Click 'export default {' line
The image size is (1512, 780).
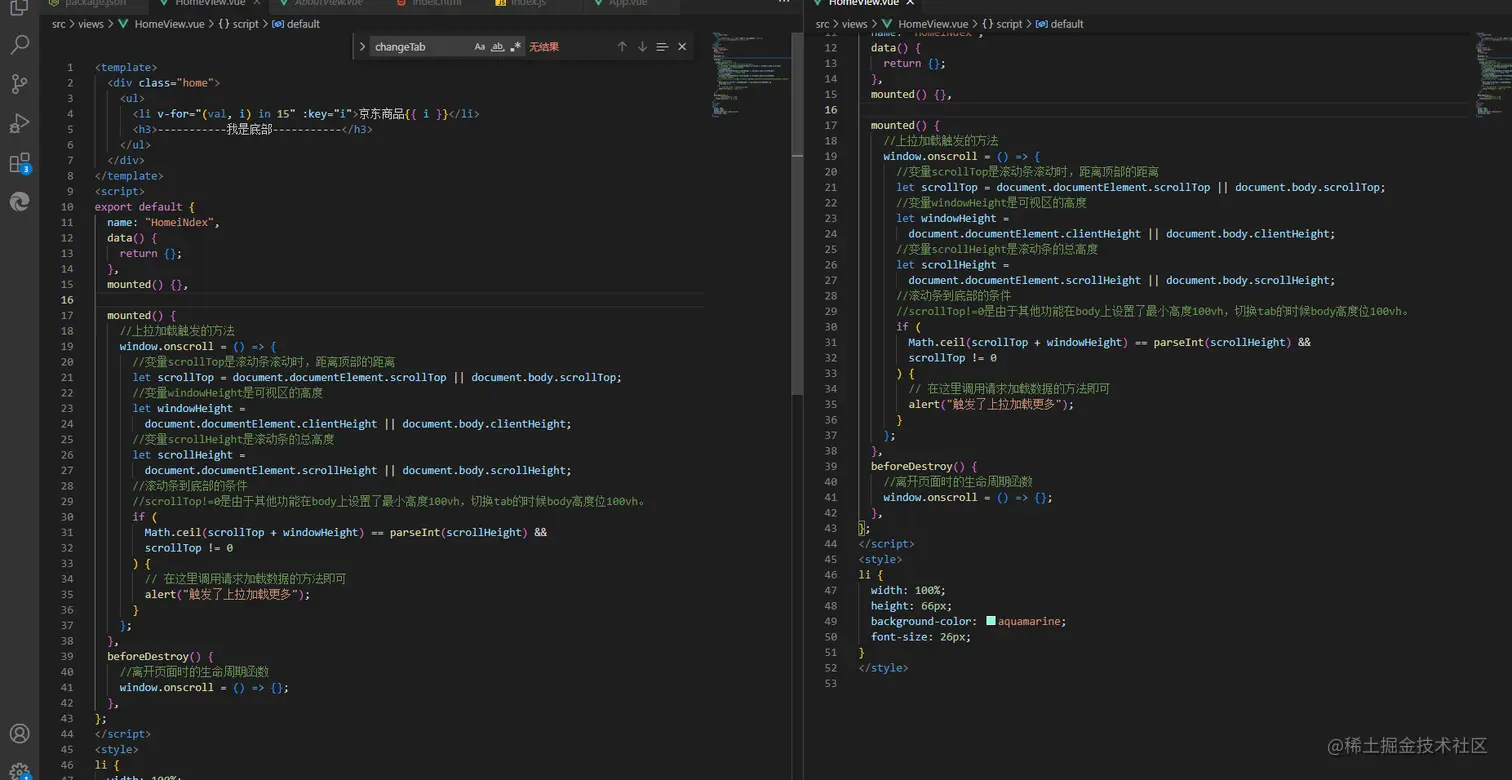(145, 207)
